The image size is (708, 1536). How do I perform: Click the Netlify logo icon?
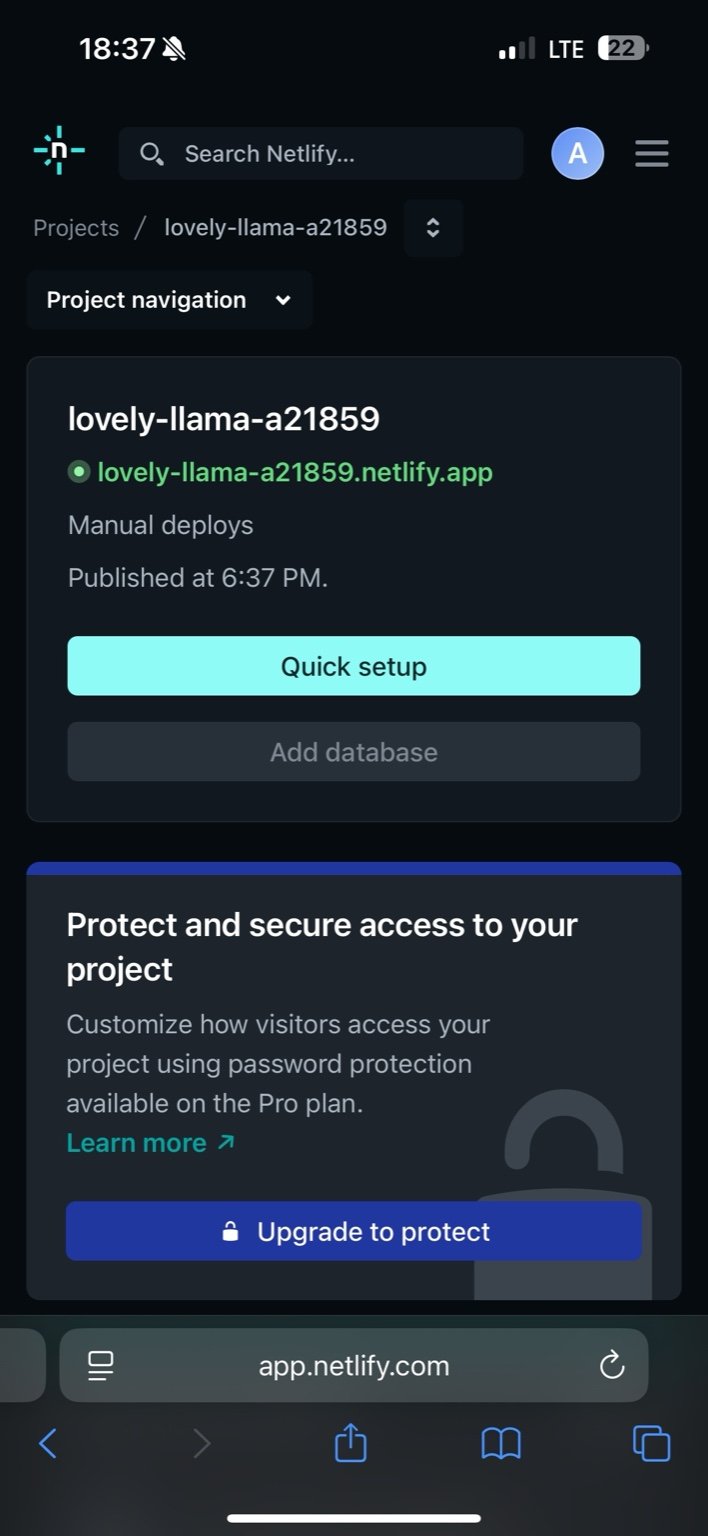pyautogui.click(x=59, y=152)
